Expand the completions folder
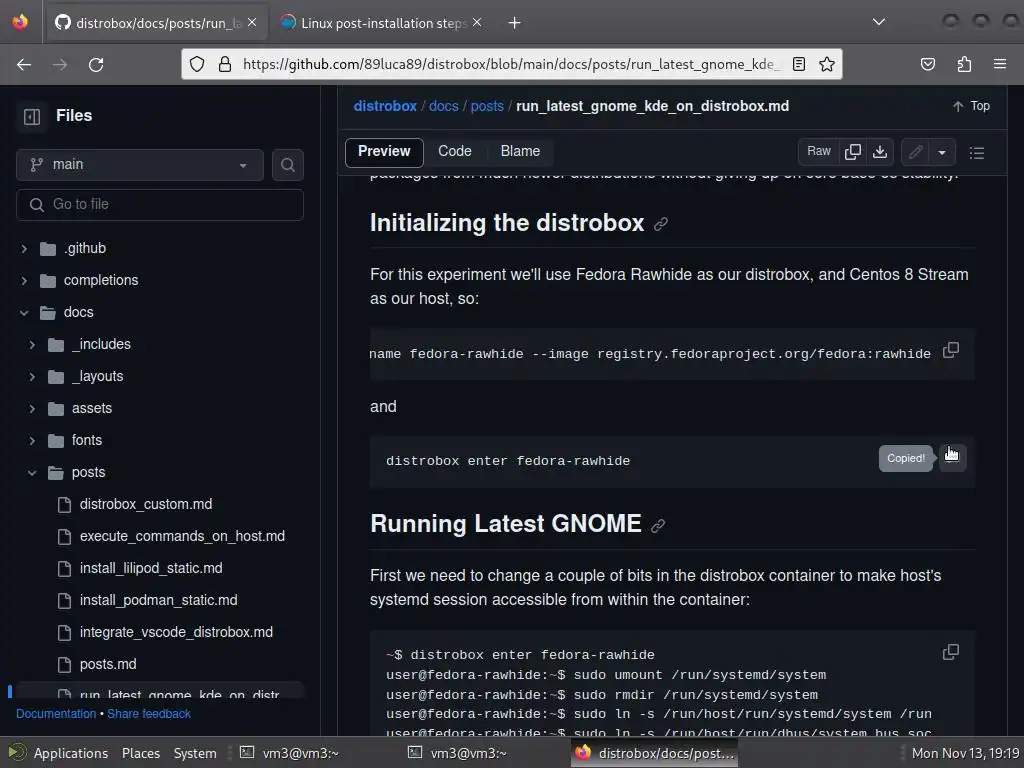This screenshot has width=1024, height=768. (24, 281)
